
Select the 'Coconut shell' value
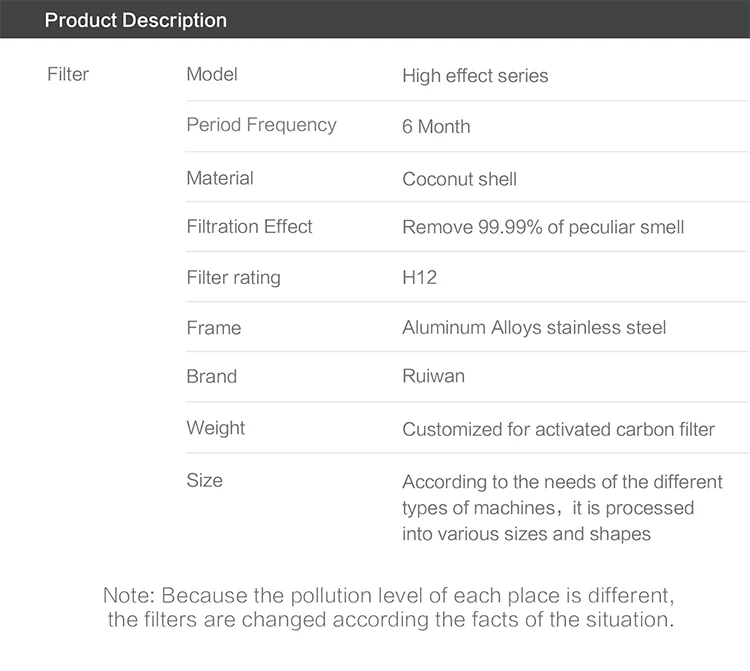click(x=459, y=179)
